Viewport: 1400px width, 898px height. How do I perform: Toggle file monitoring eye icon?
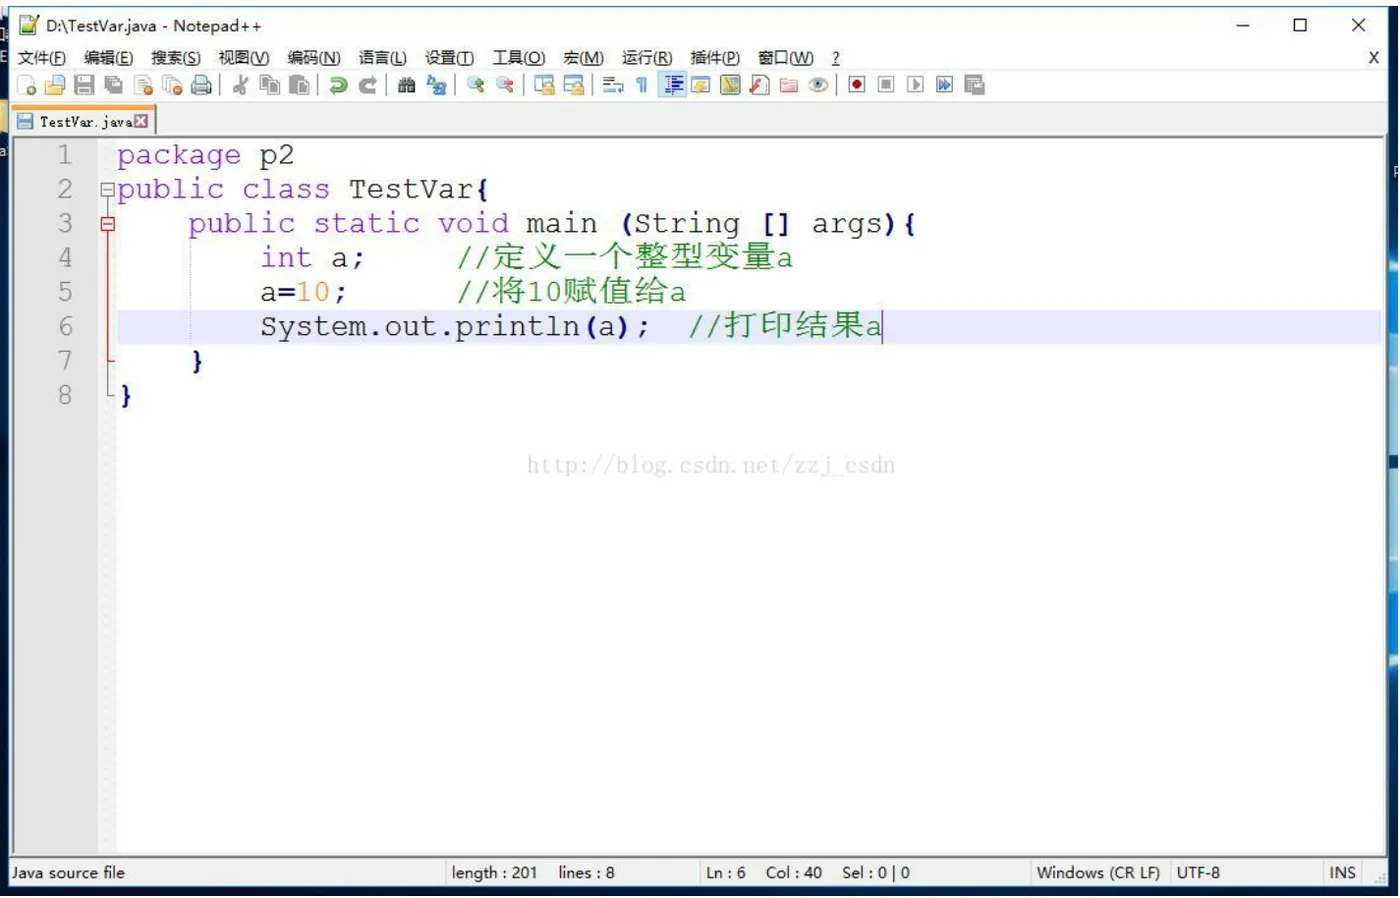818,85
